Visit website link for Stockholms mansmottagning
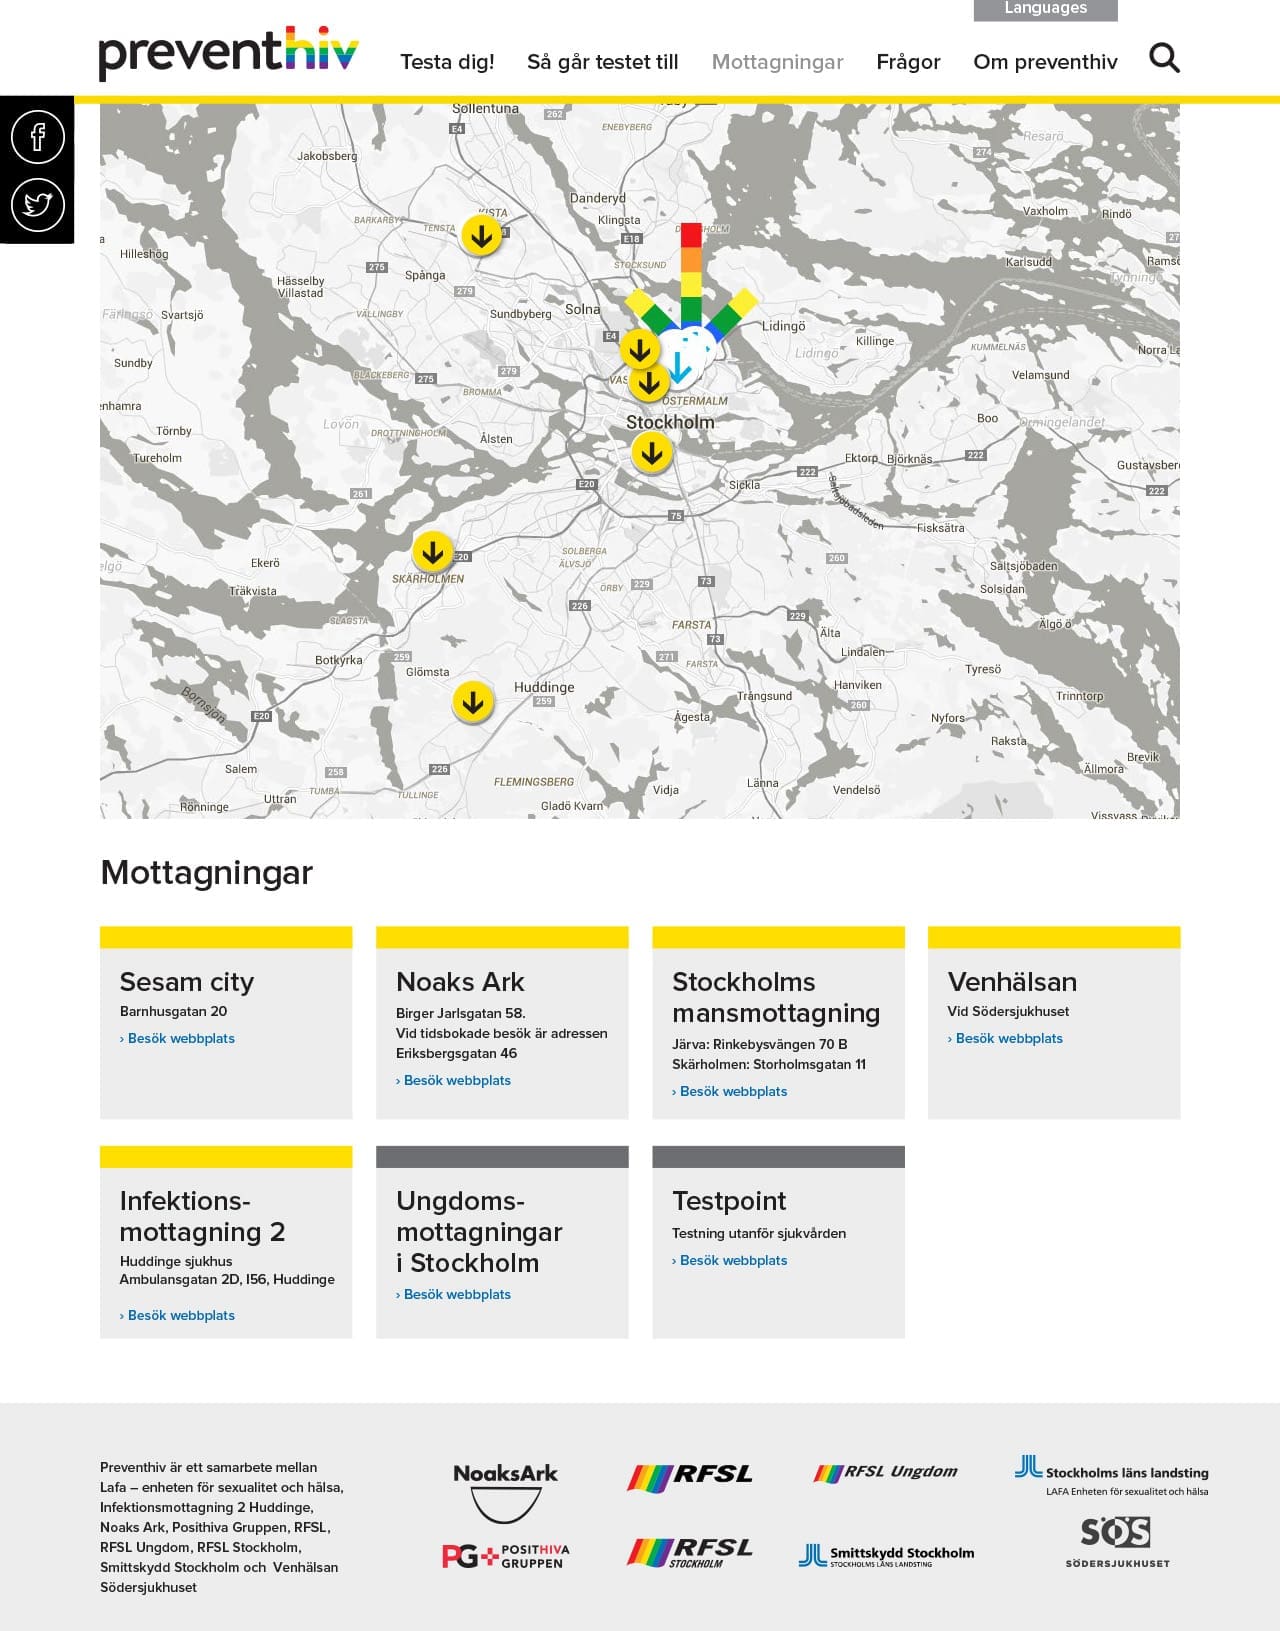 (730, 1091)
